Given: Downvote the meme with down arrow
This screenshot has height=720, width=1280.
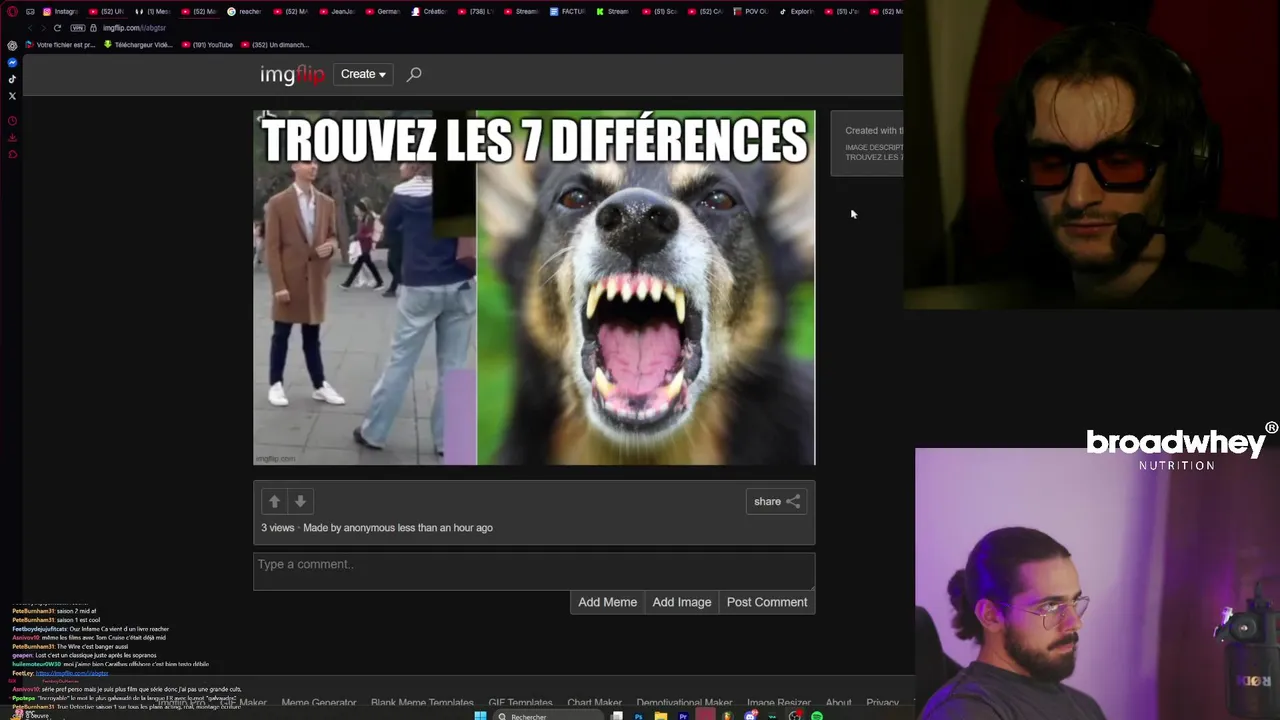Looking at the screenshot, I should pos(300,501).
